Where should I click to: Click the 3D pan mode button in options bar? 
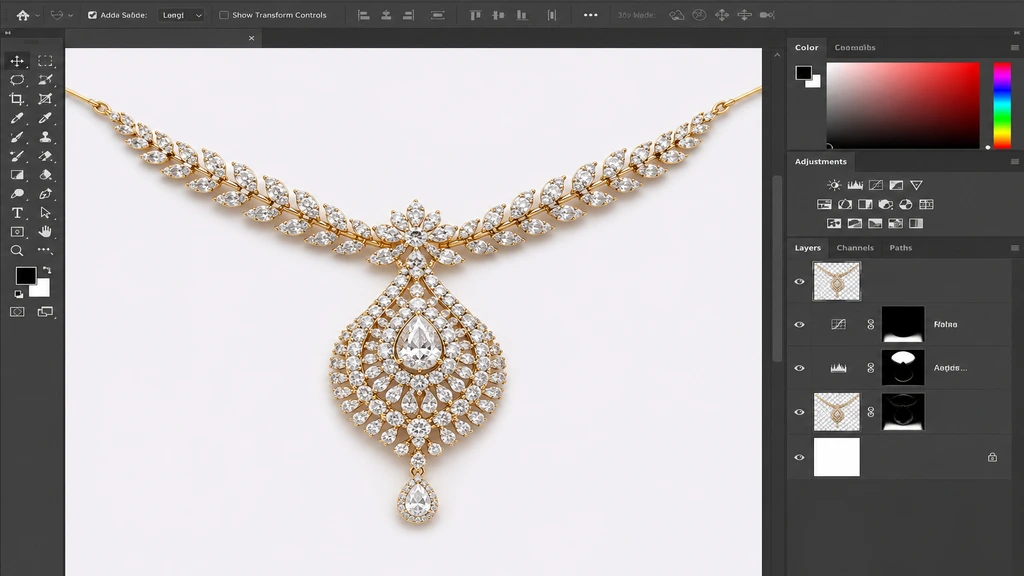point(722,15)
